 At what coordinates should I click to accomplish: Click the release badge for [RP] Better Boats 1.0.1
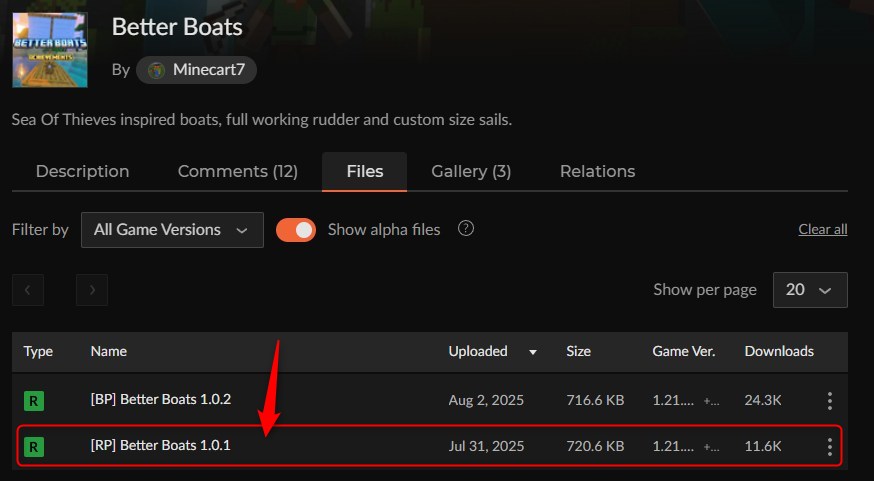coord(33,446)
